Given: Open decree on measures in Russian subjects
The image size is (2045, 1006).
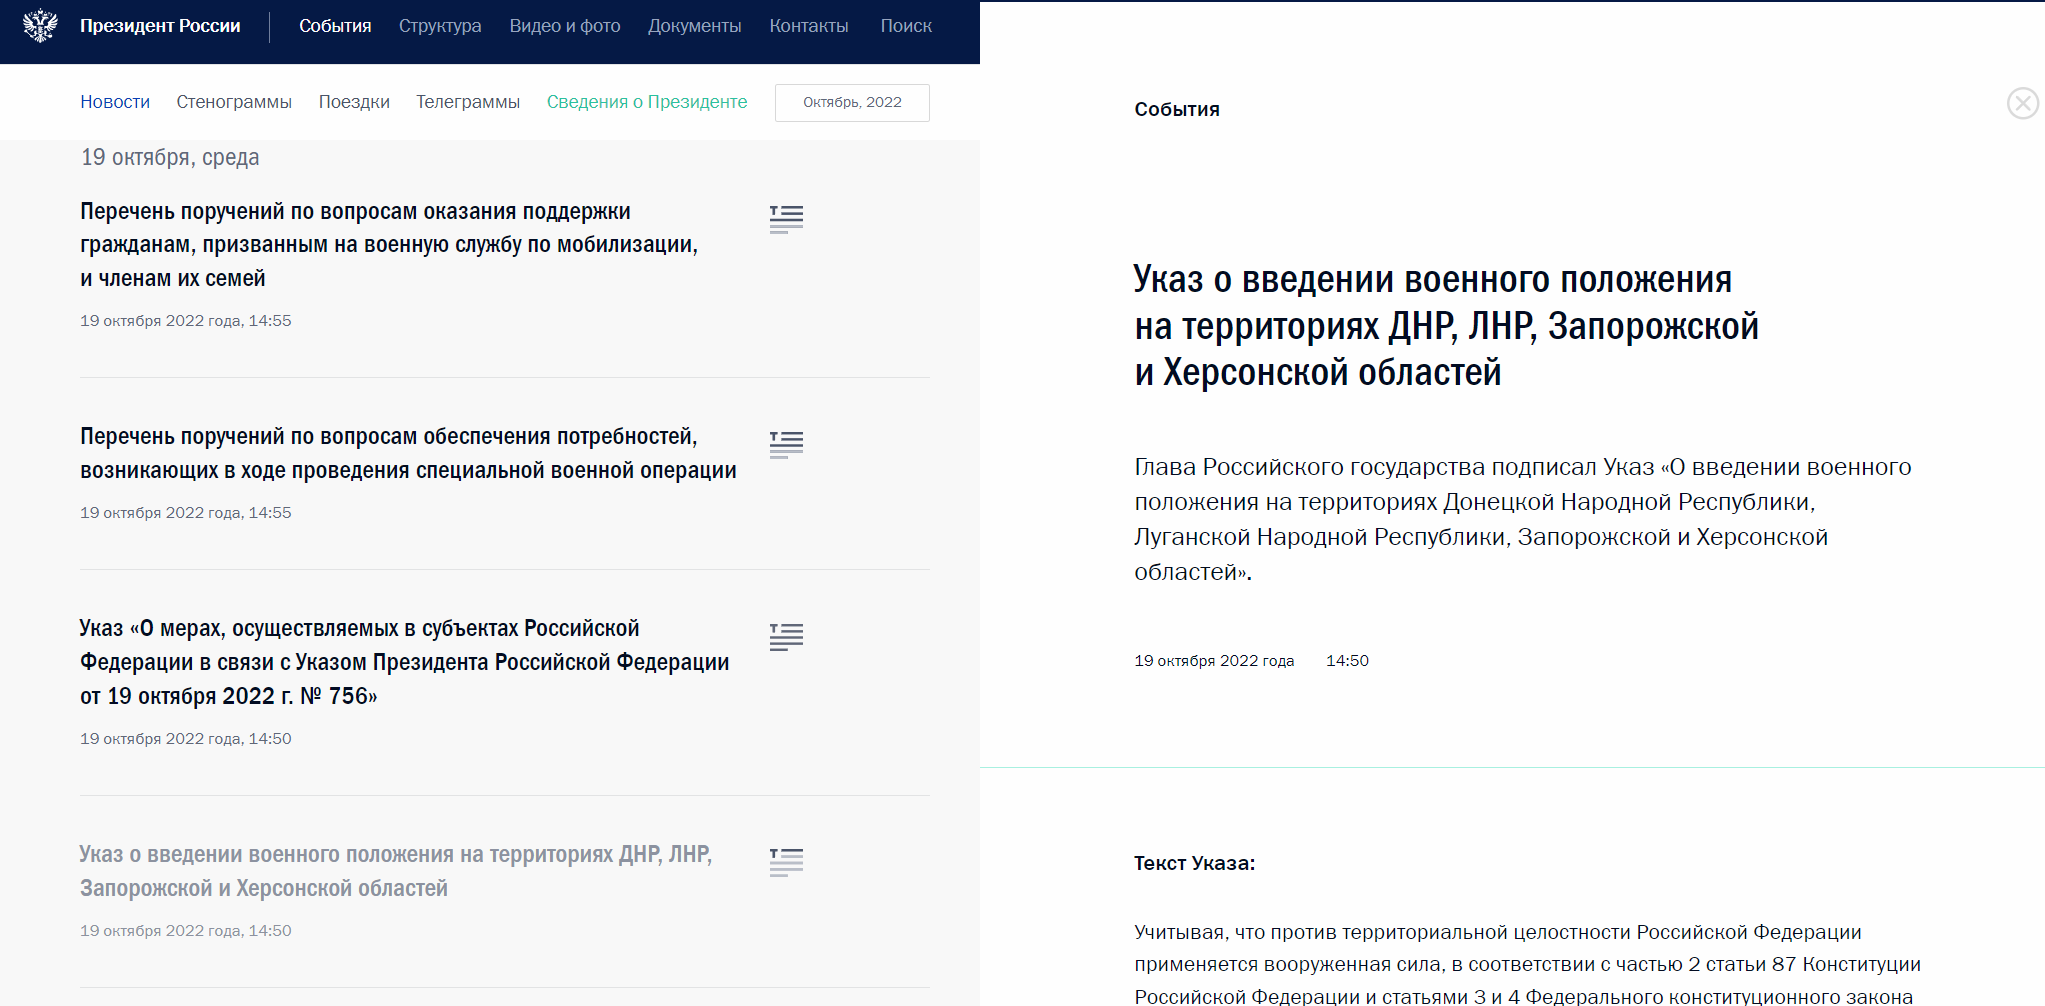Looking at the screenshot, I should pos(404,662).
